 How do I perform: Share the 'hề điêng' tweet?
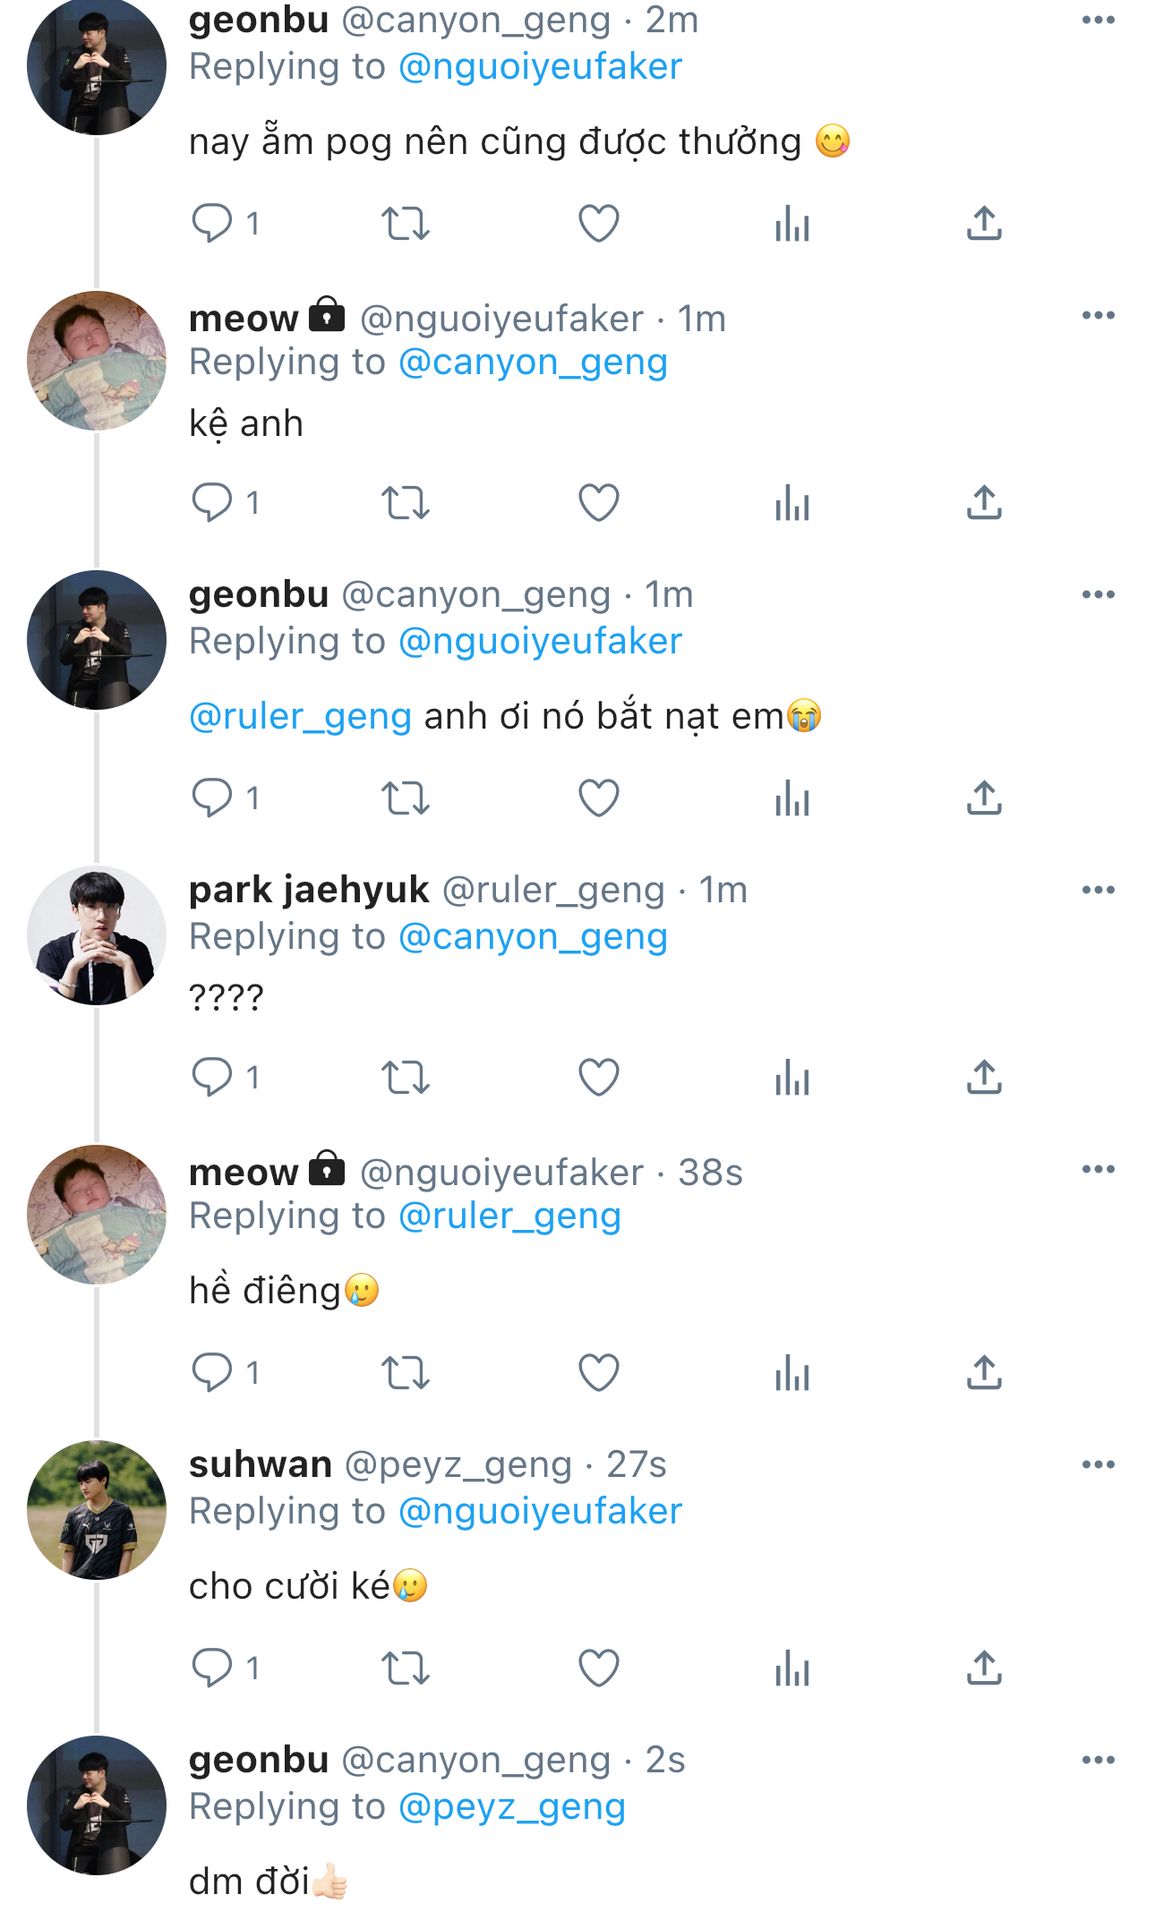(x=984, y=1372)
